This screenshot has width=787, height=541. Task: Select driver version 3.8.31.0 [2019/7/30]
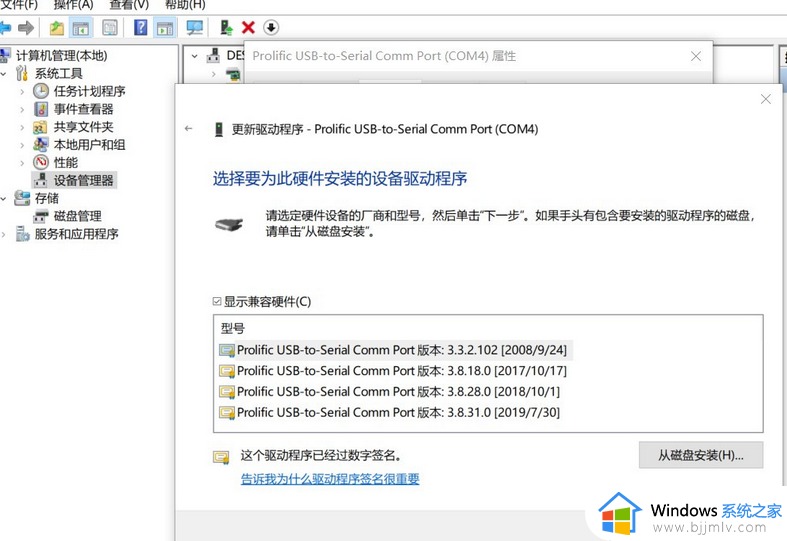[x=390, y=413]
